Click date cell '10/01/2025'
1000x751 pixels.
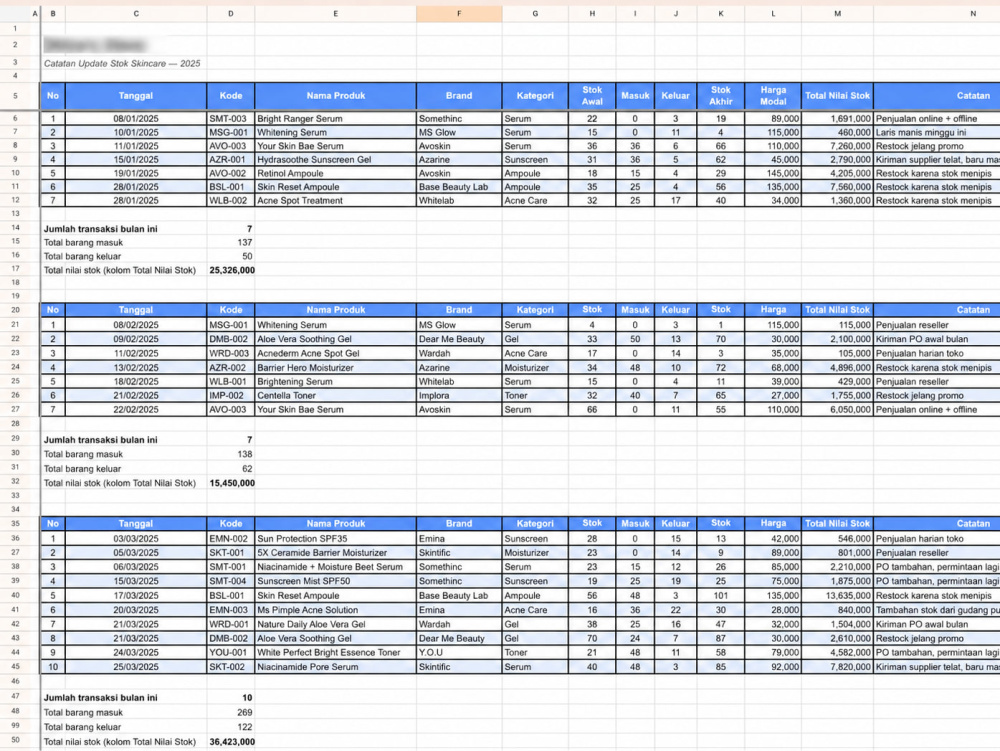[x=136, y=133]
